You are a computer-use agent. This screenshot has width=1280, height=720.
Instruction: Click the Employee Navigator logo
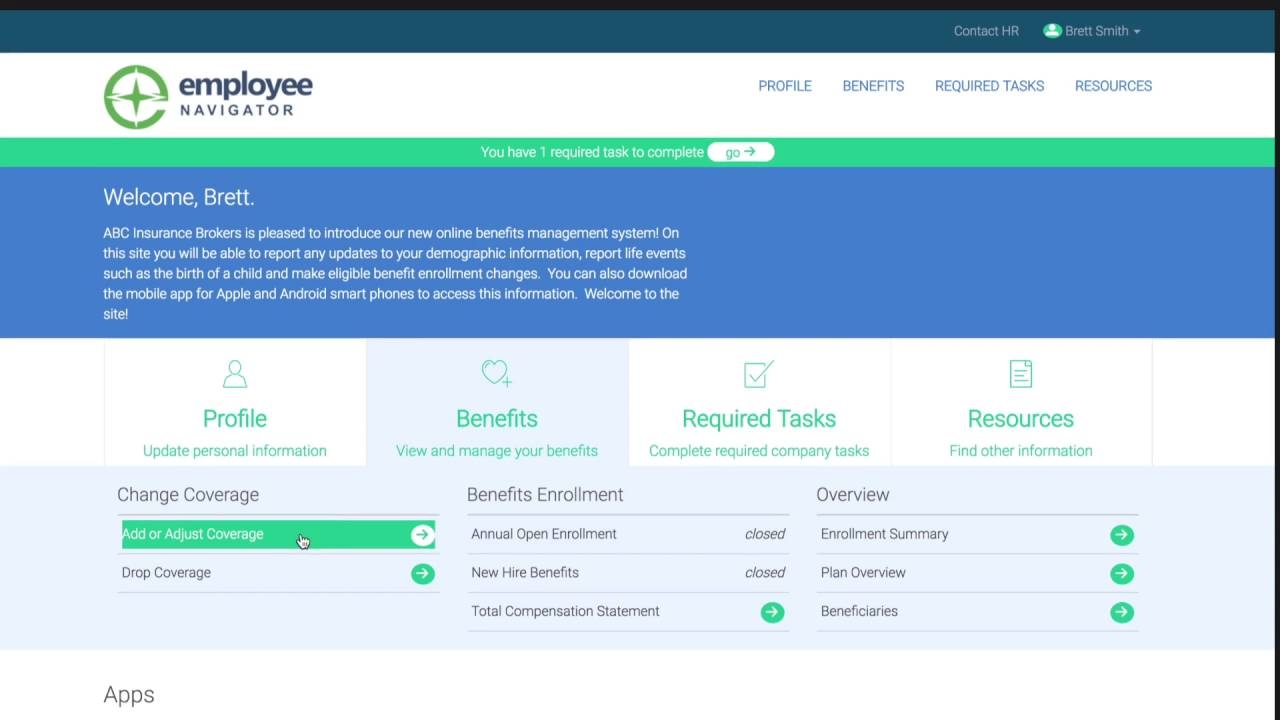point(208,96)
